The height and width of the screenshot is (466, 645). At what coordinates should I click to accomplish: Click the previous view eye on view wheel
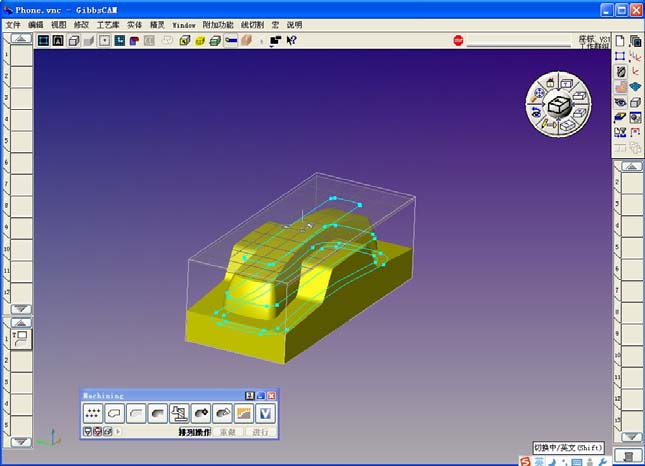pos(536,111)
